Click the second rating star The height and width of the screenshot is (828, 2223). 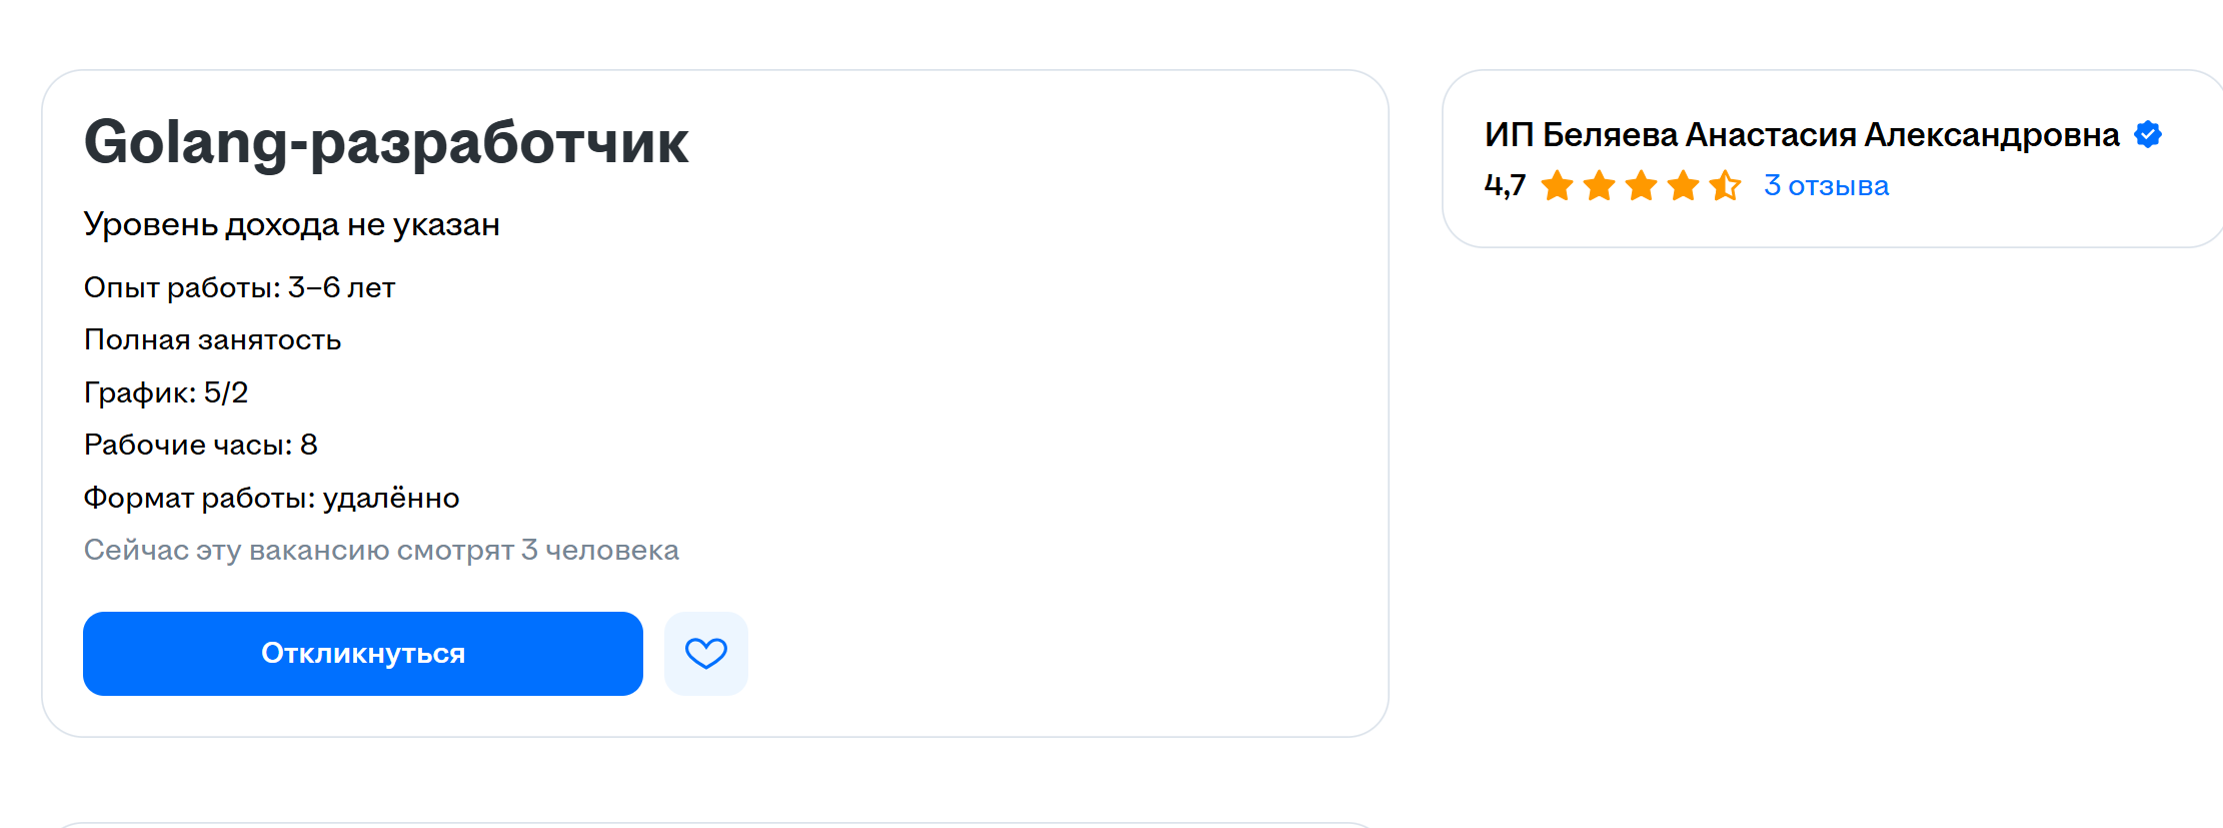(x=1599, y=186)
